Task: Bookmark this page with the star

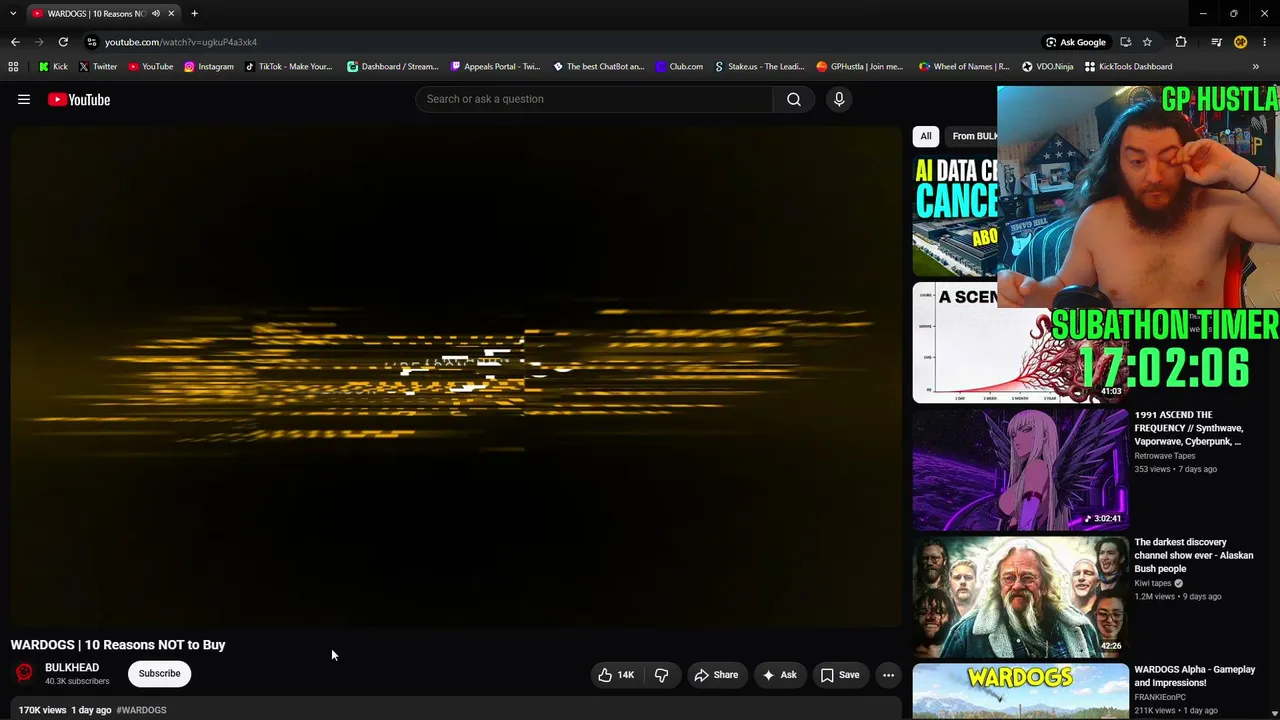Action: [1147, 42]
